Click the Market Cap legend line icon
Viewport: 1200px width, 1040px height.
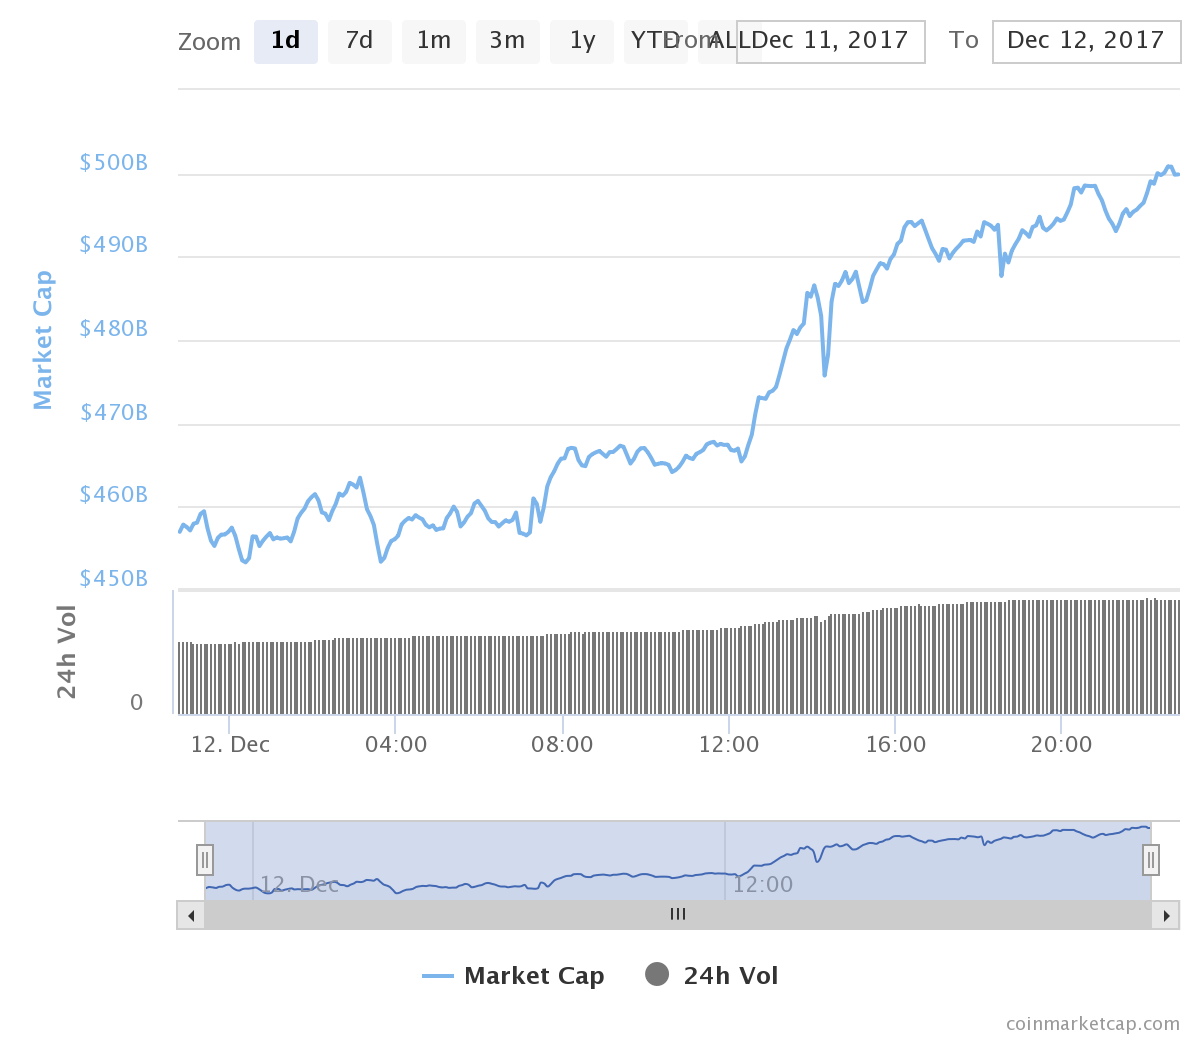438,976
